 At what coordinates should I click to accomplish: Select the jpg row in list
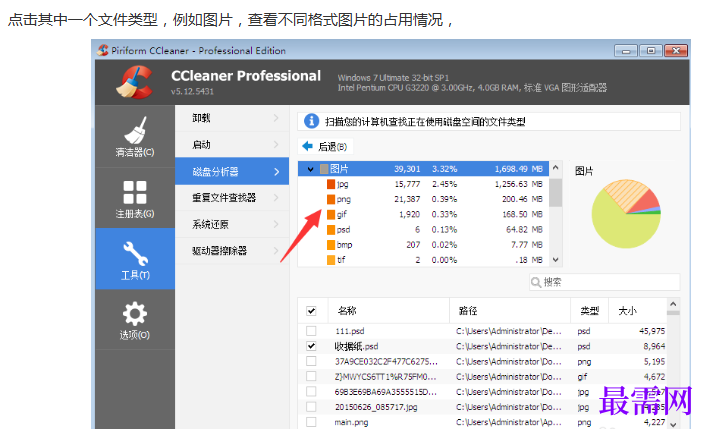coord(423,184)
